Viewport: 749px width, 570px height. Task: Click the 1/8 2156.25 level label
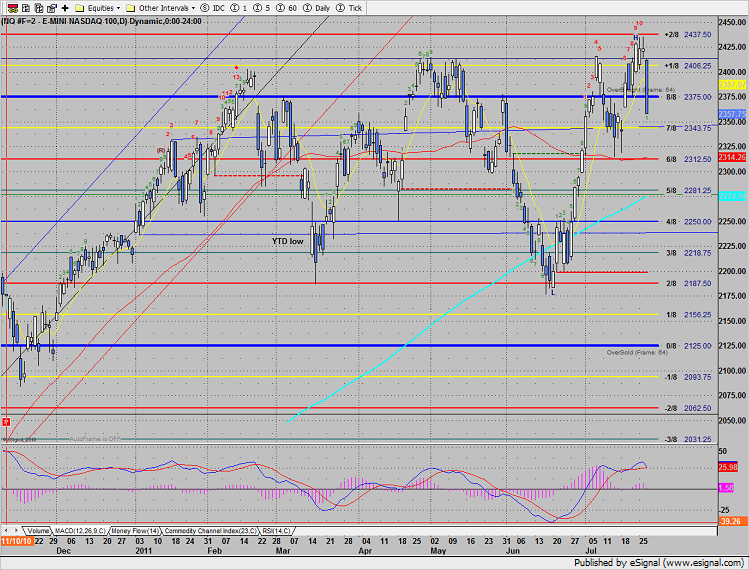pos(688,315)
